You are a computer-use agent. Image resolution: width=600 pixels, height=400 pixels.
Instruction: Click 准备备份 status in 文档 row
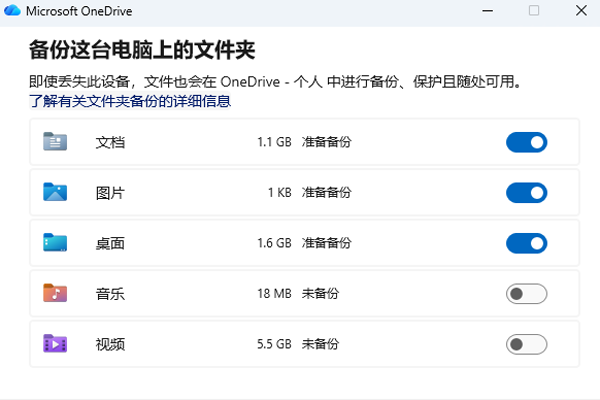[326, 142]
